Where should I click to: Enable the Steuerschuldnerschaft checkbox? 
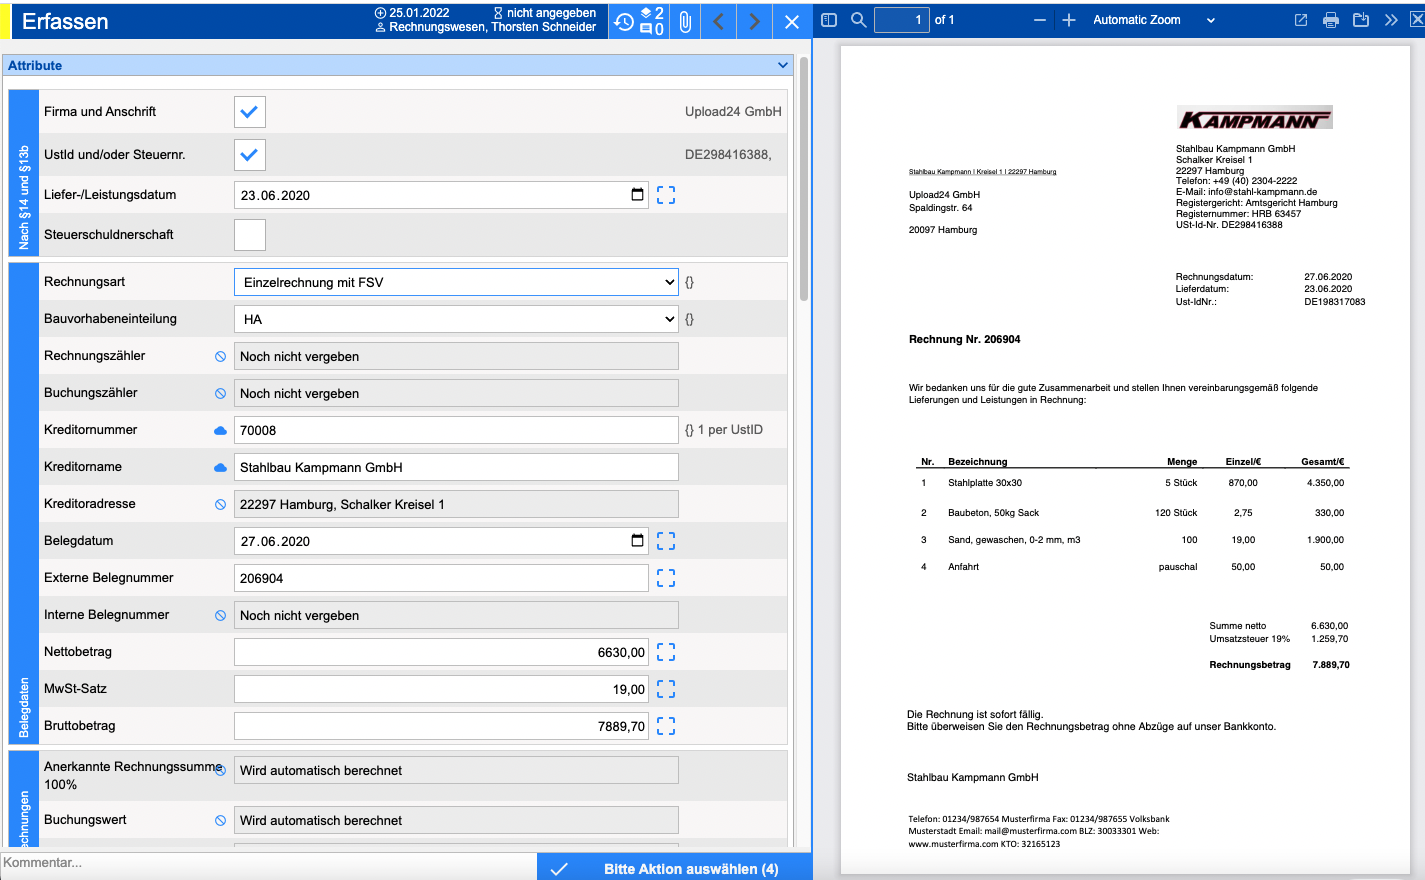click(250, 235)
